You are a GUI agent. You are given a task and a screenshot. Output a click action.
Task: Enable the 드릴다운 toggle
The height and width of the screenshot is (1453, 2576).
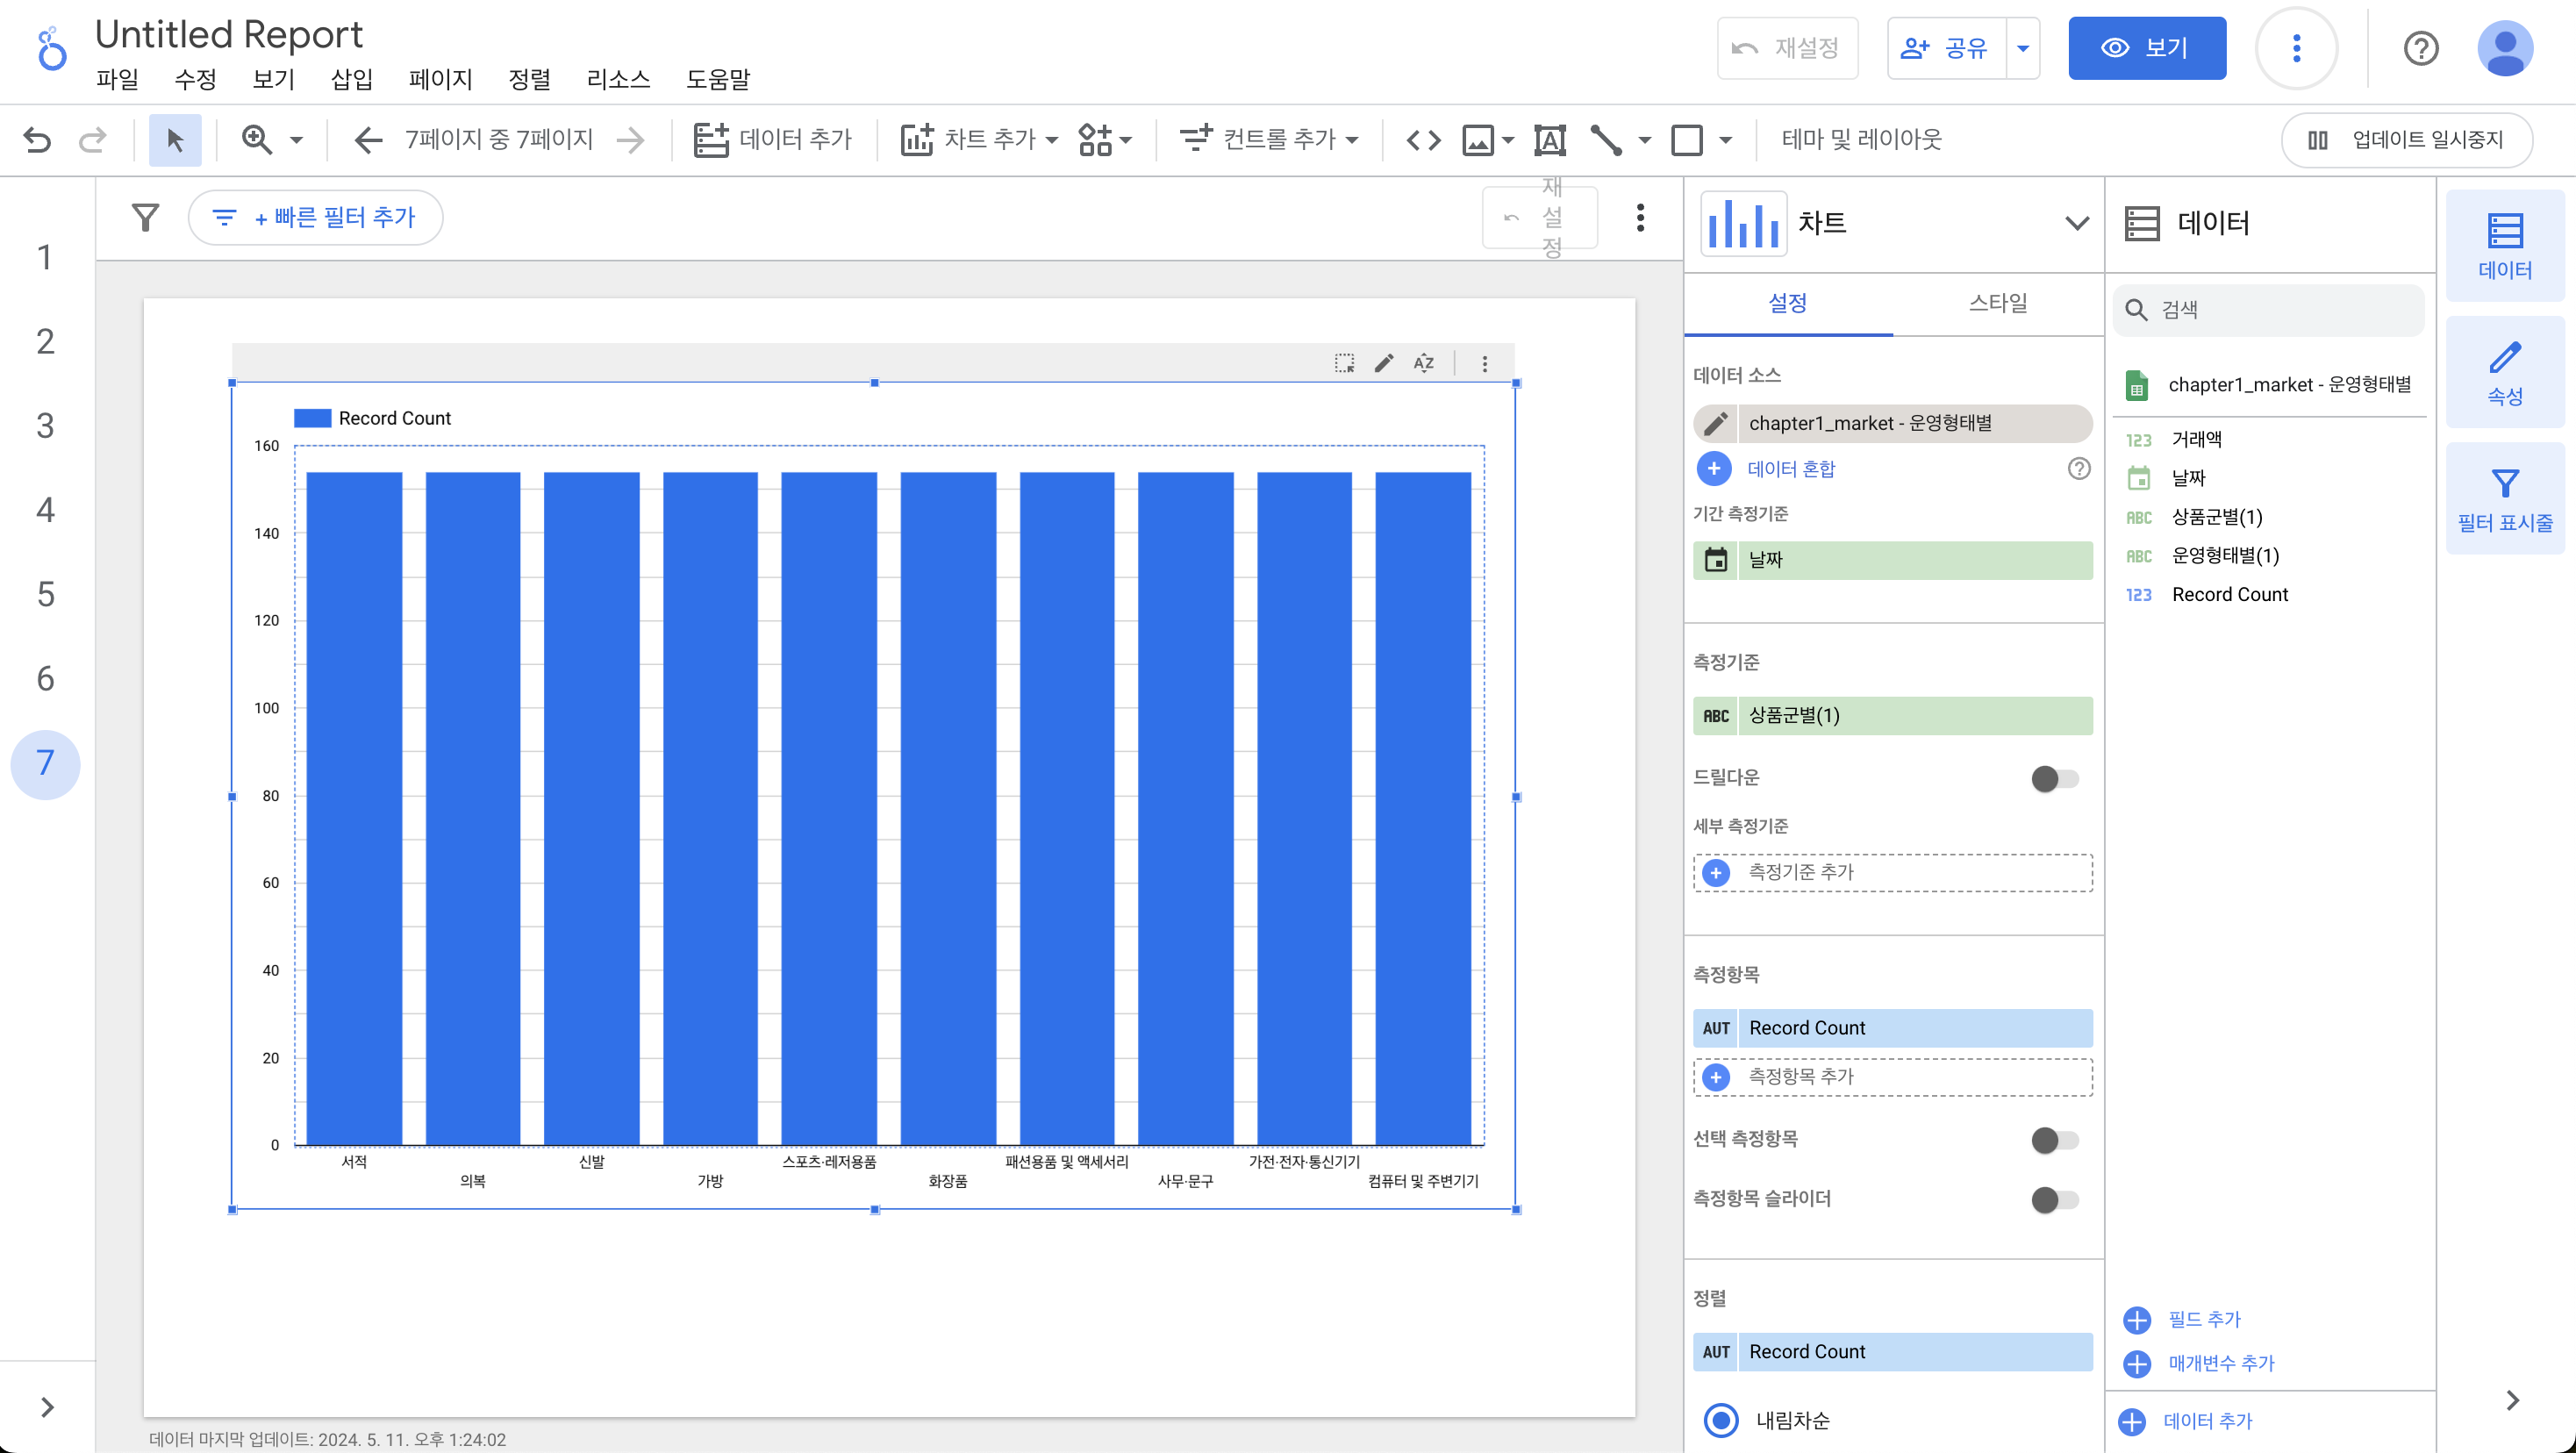coord(2054,778)
